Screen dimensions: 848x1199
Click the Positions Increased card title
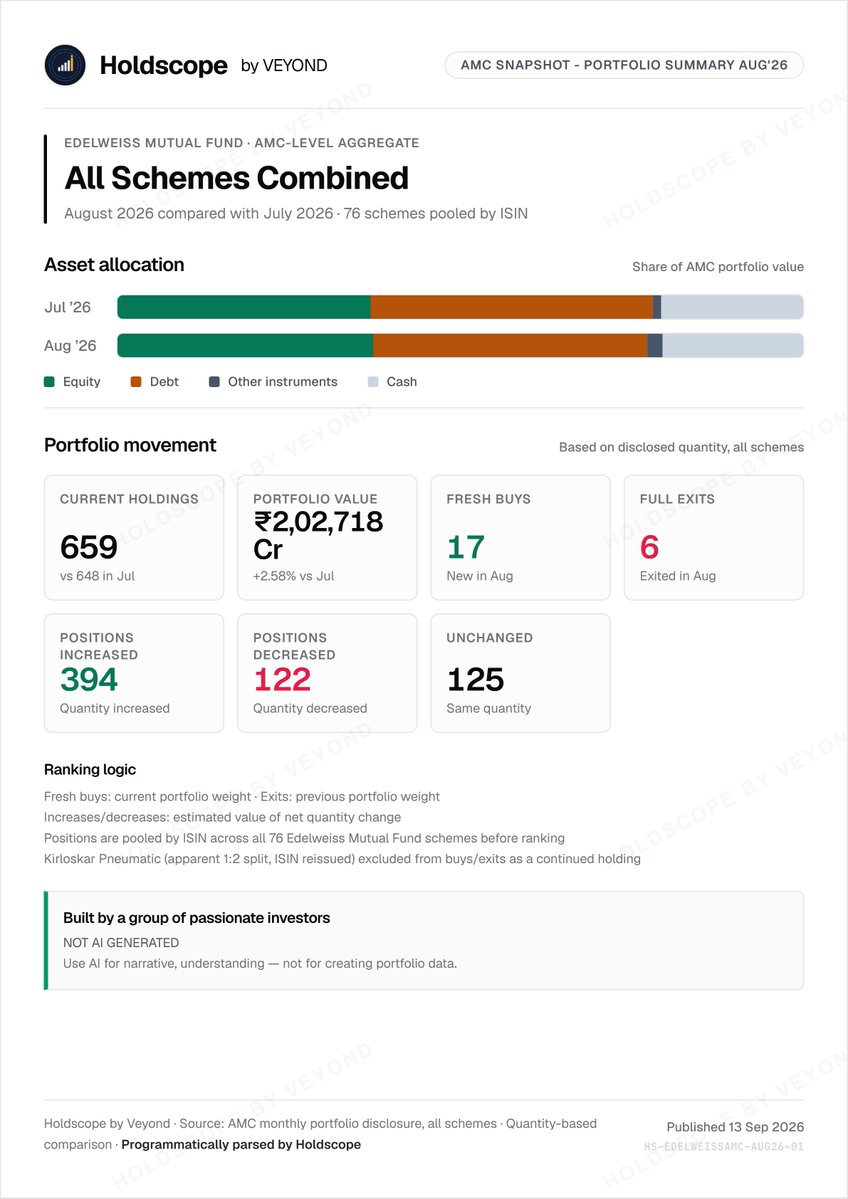[99, 646]
